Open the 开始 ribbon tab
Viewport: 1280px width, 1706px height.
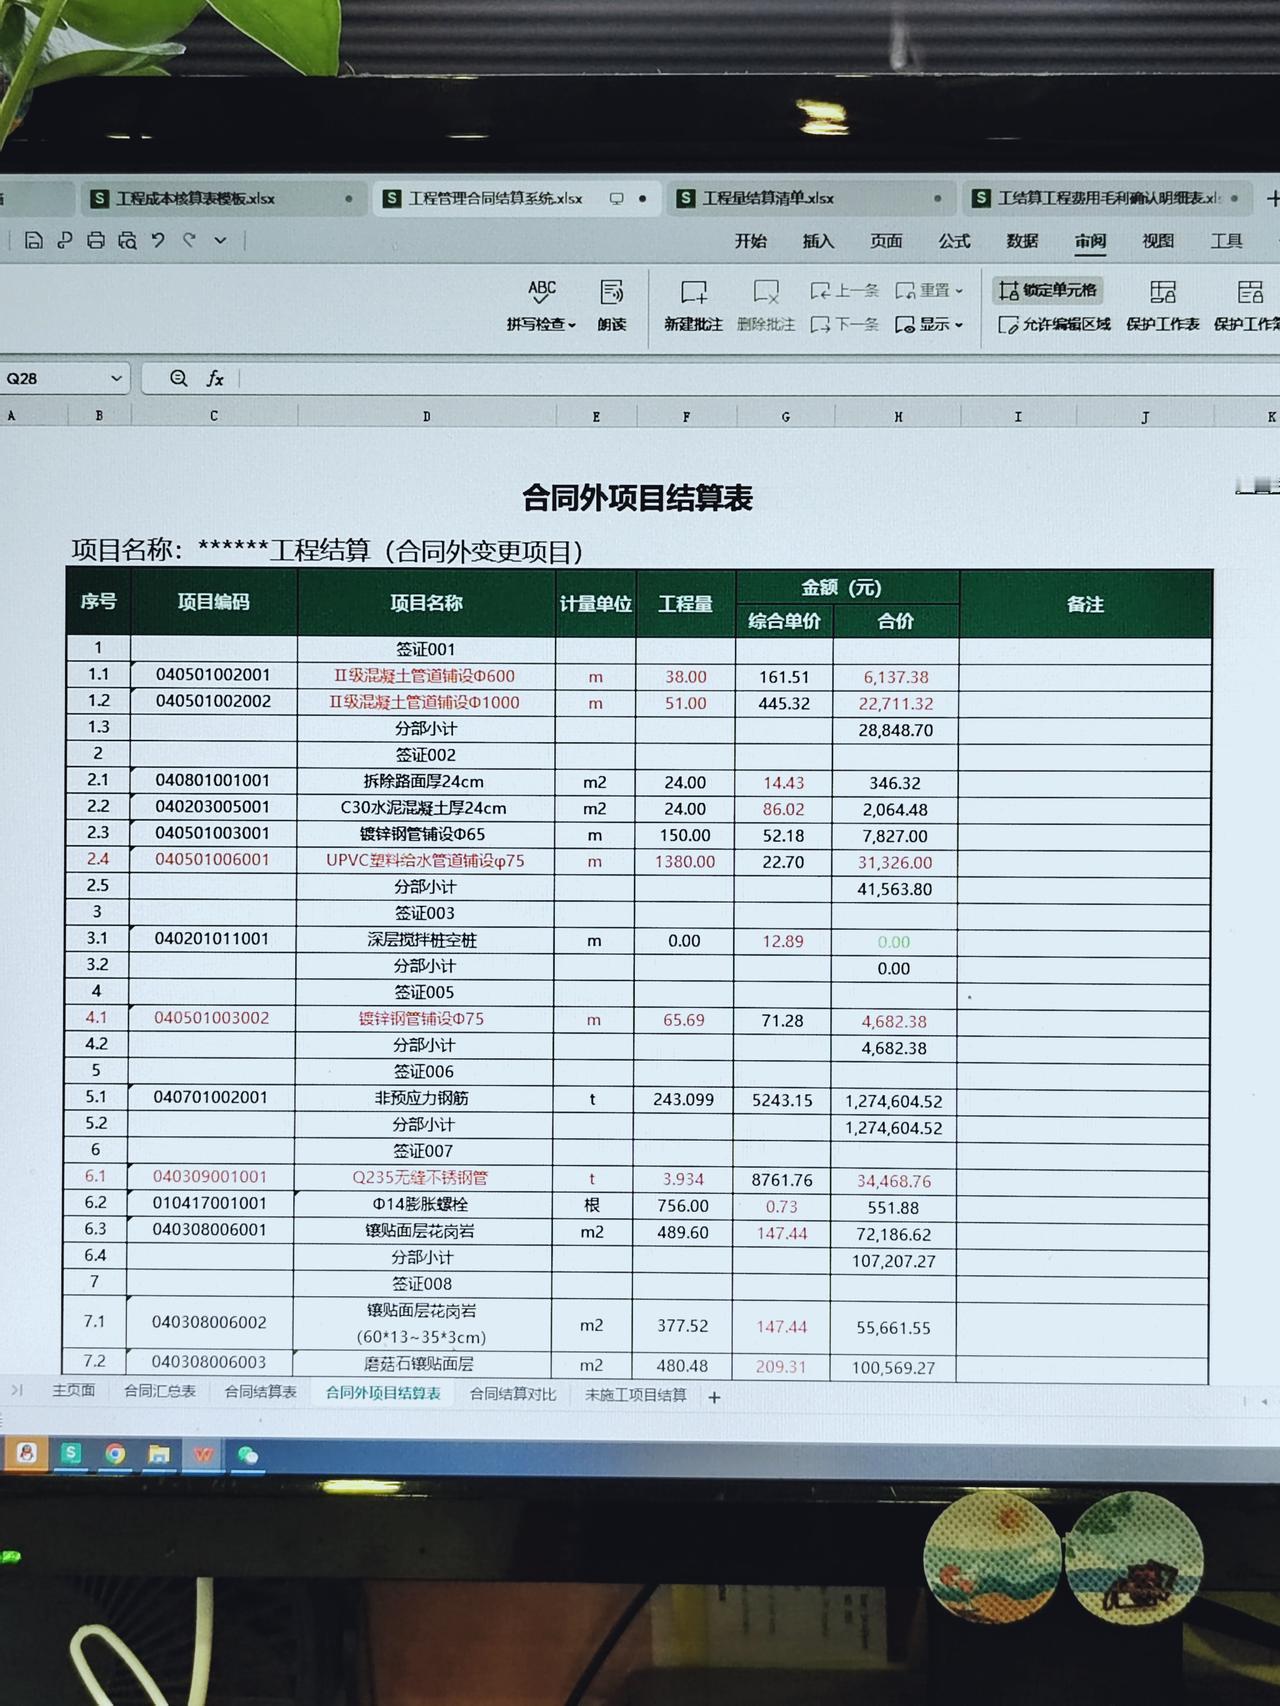point(750,241)
